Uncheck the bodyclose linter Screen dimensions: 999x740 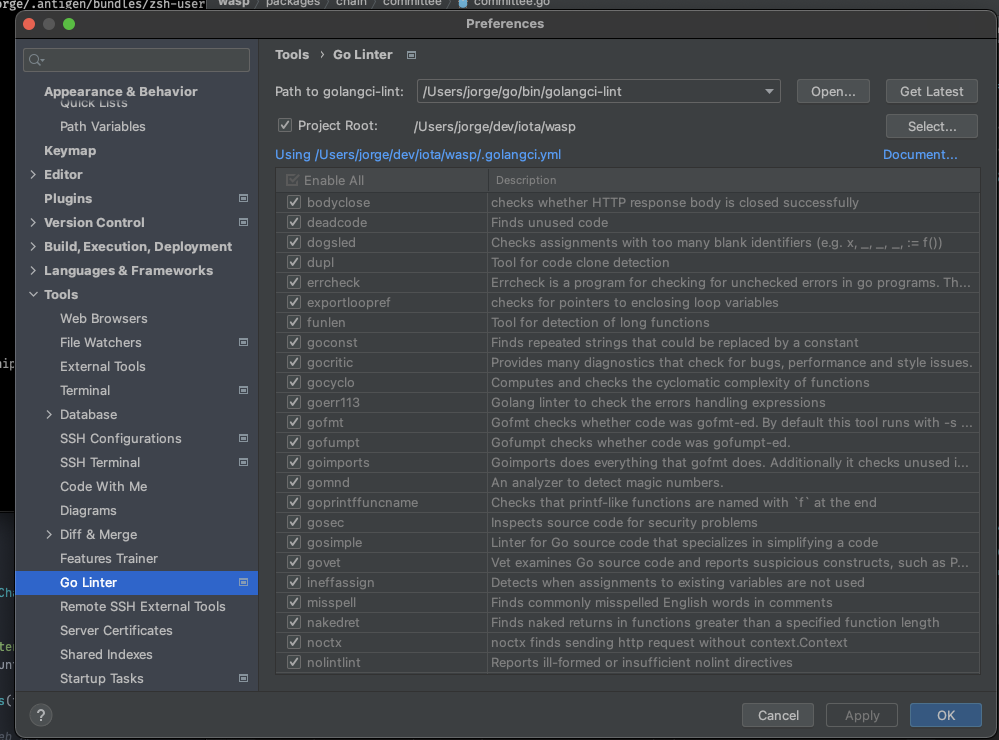pos(294,202)
